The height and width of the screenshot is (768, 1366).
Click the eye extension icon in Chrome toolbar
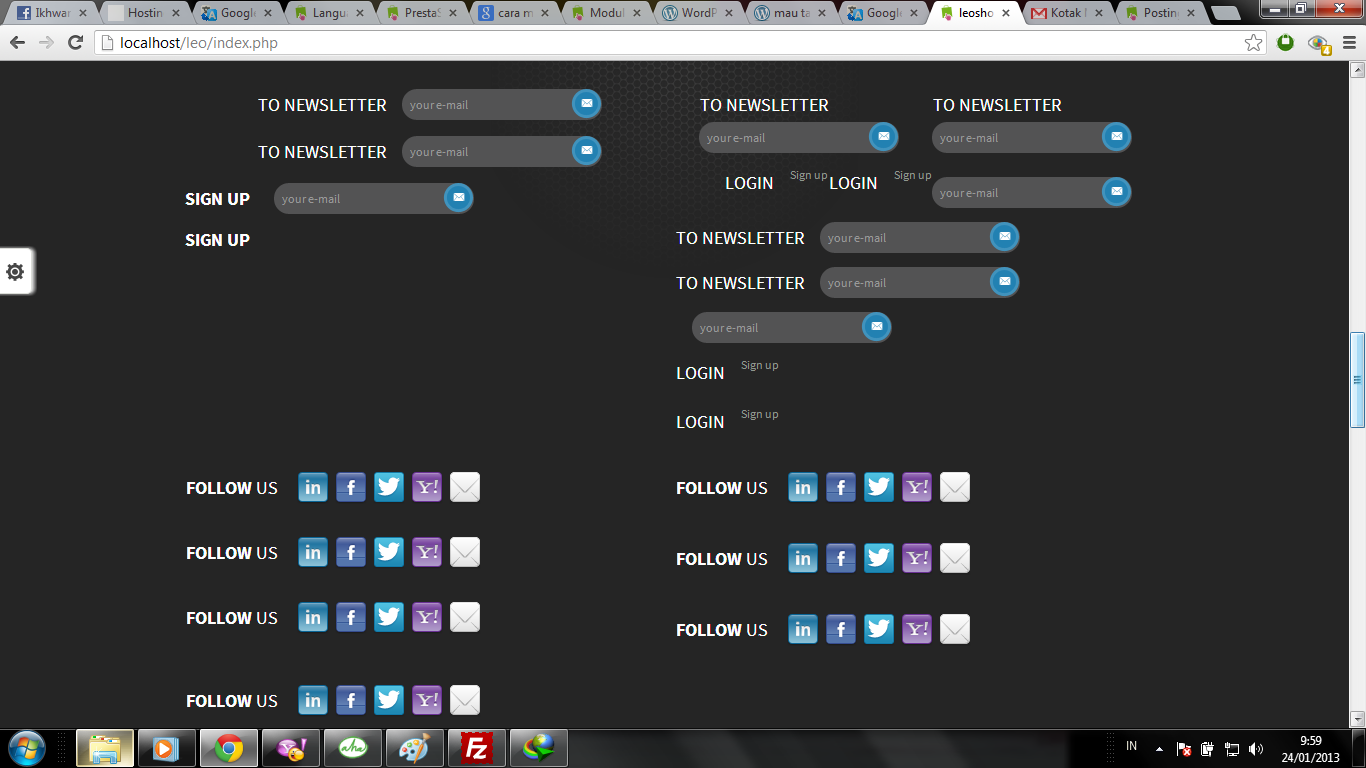[x=1319, y=44]
